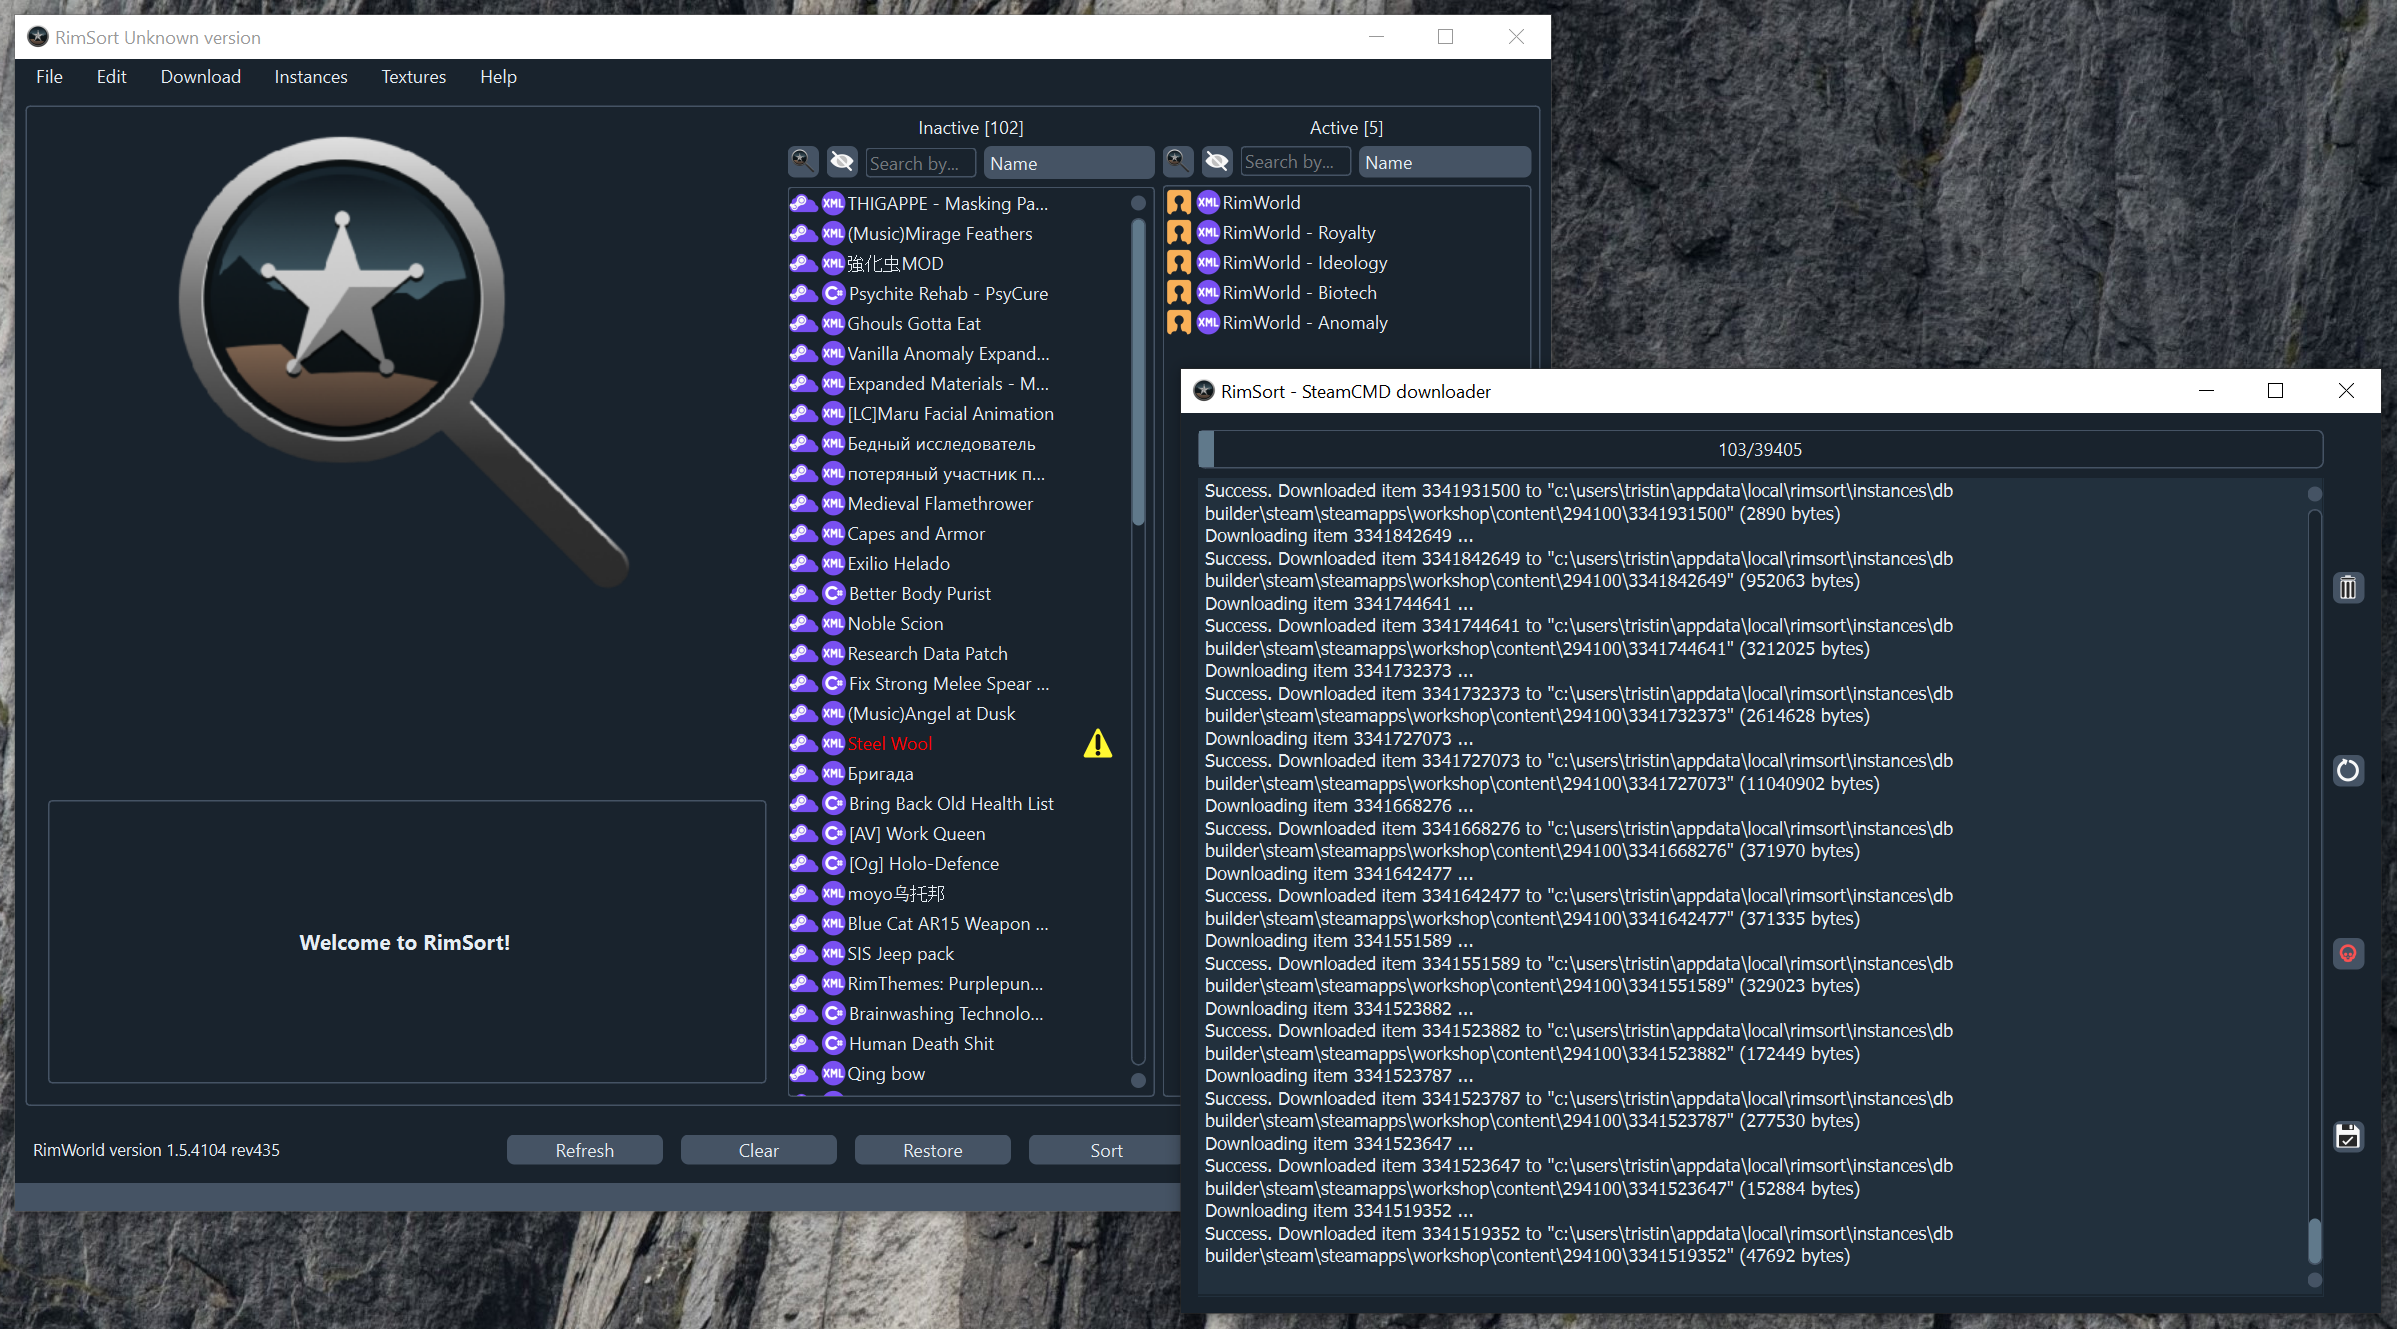Click the save log icon
The height and width of the screenshot is (1329, 2397).
click(2347, 1136)
